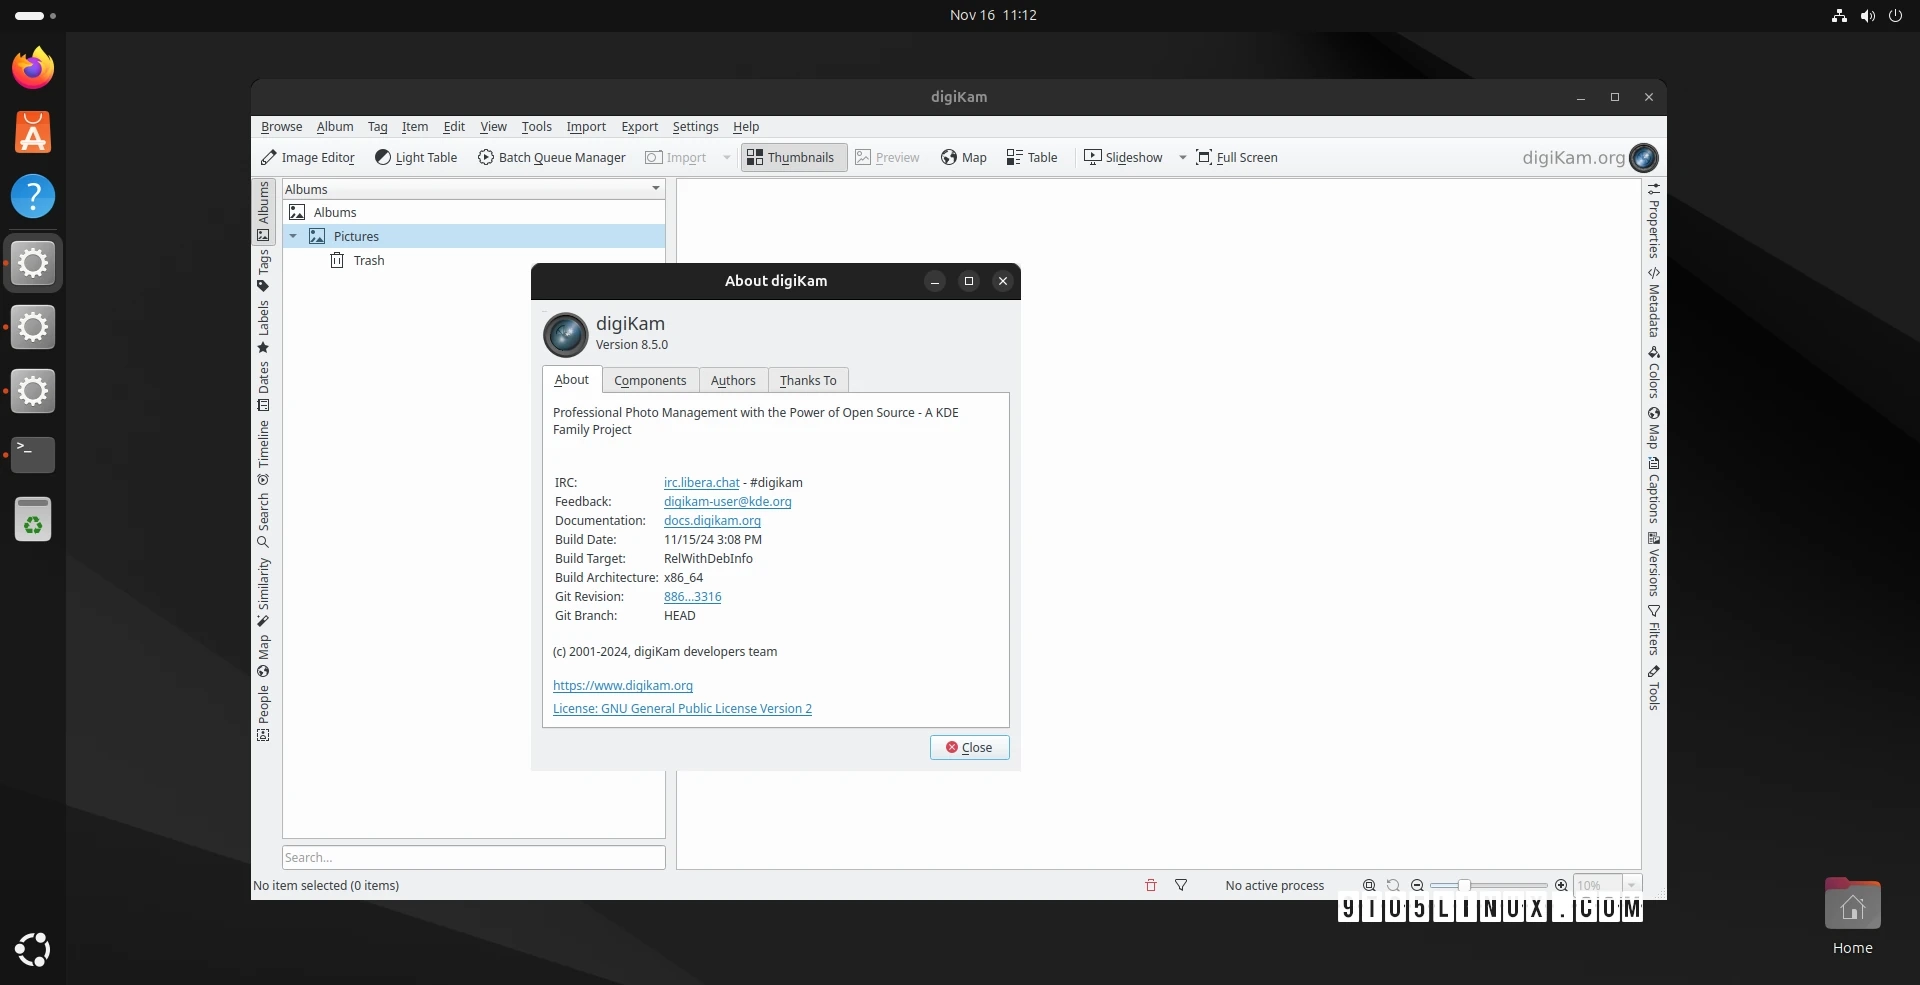Enter Full Screen mode
This screenshot has height=985, width=1920.
[x=1237, y=157]
